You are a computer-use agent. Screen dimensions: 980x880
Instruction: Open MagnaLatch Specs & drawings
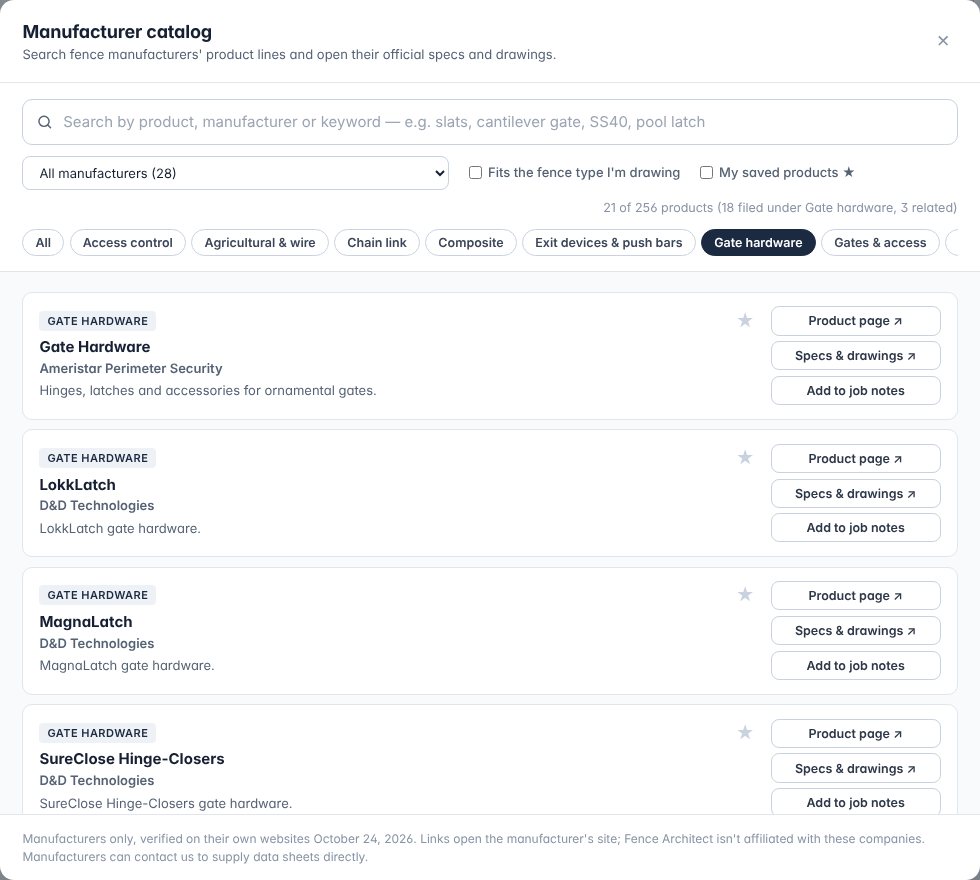pyautogui.click(x=856, y=631)
